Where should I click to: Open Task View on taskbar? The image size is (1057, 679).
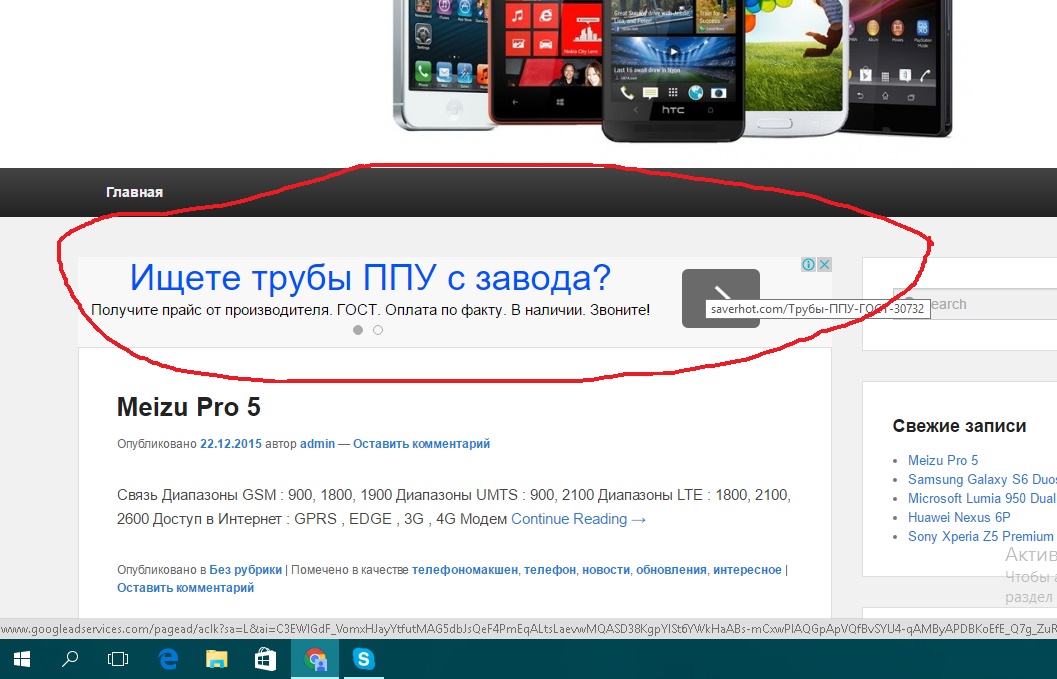pos(118,659)
